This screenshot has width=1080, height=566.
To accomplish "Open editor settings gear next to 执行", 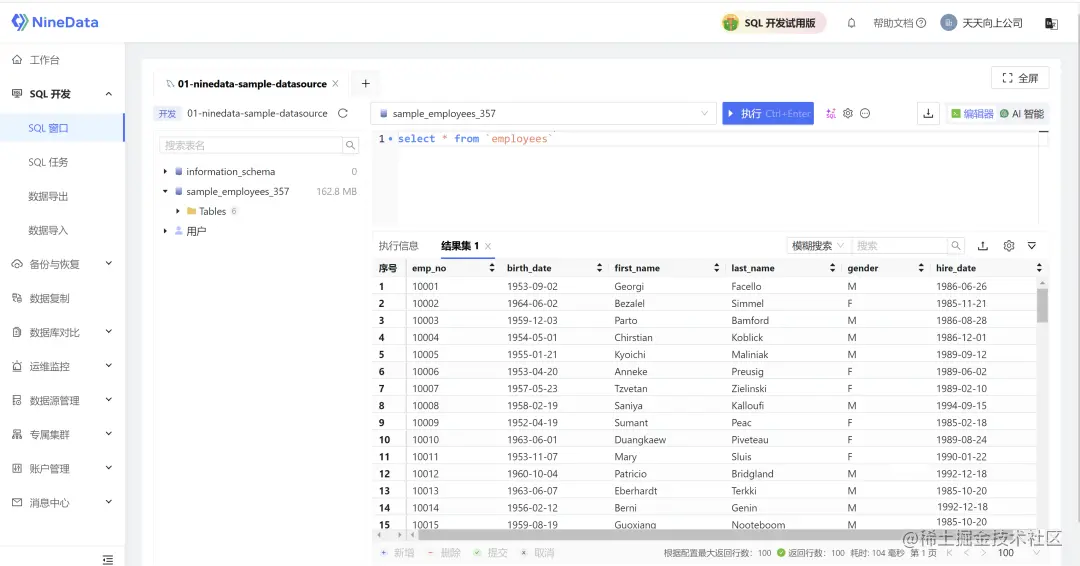I will (x=848, y=114).
